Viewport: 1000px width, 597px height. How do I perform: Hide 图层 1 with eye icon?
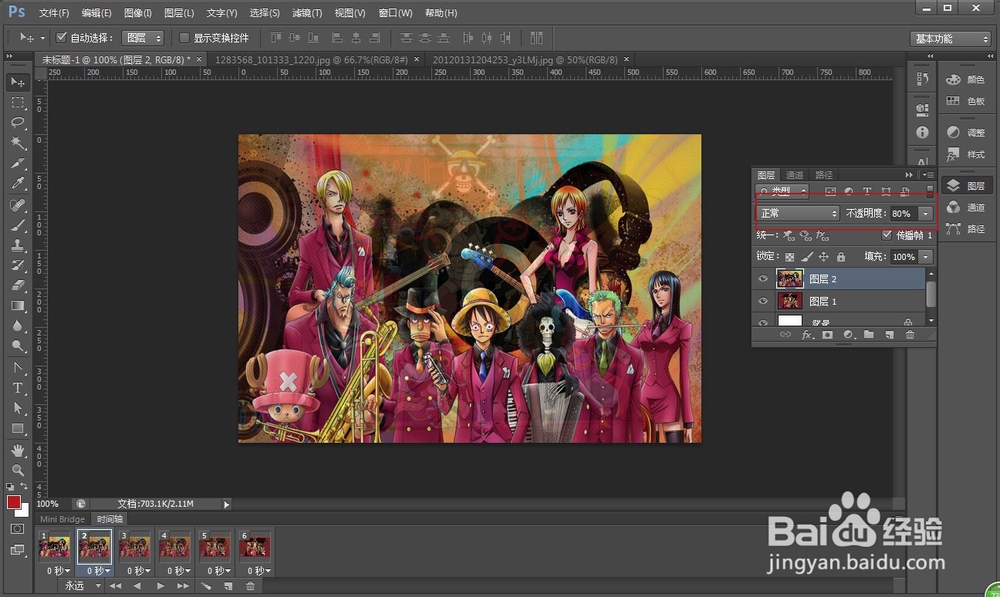763,301
